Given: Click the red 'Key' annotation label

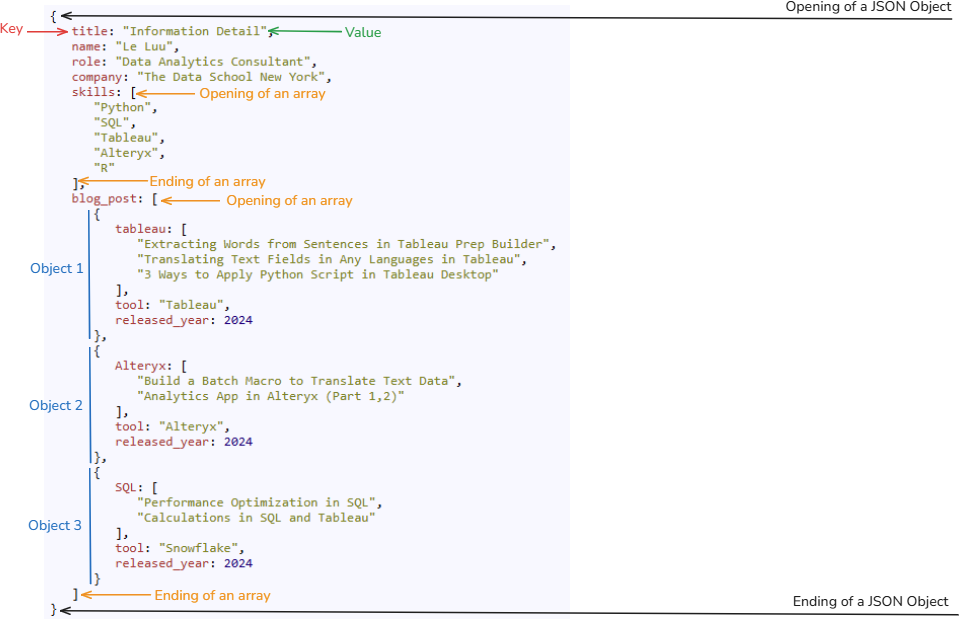Looking at the screenshot, I should click(x=12, y=29).
